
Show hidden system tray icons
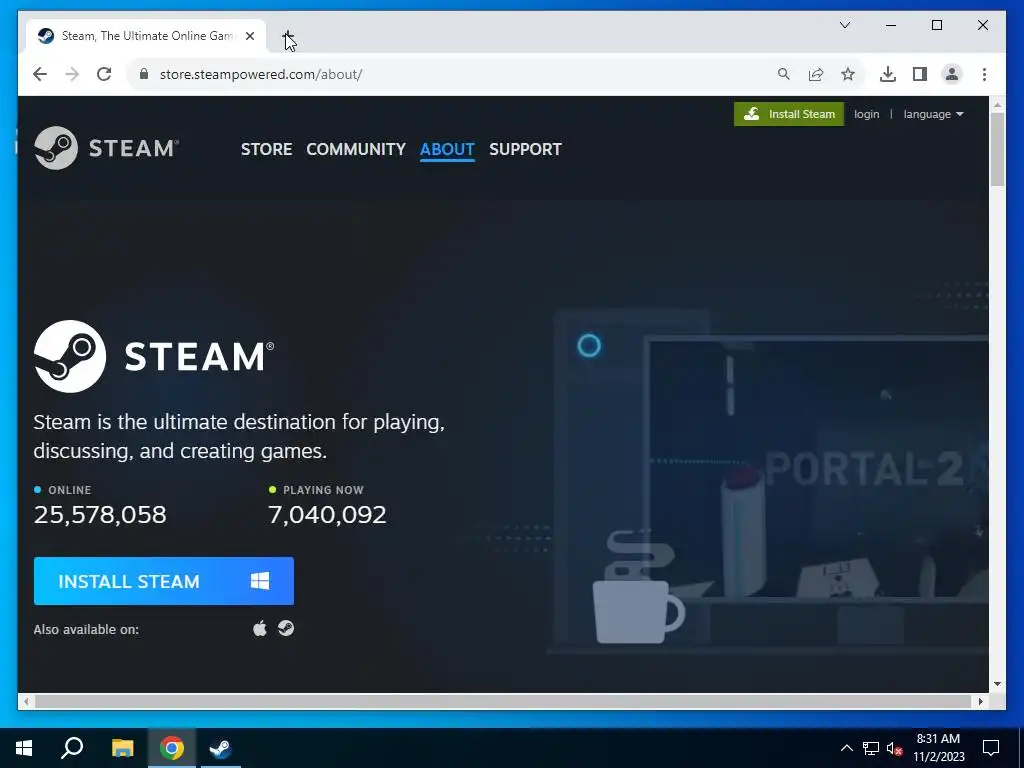coord(846,748)
